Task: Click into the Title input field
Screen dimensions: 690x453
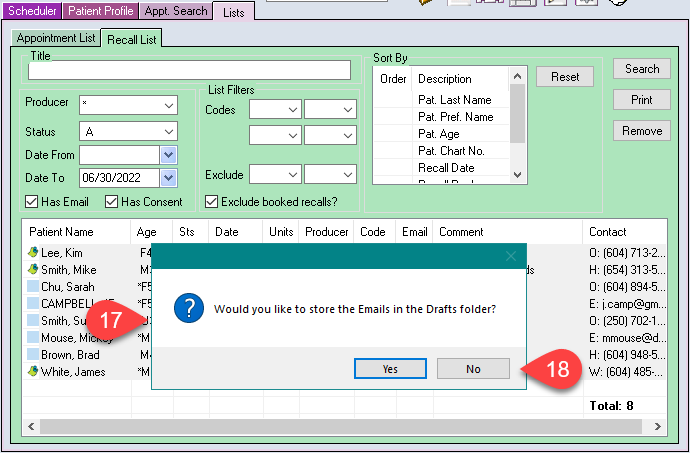Action: tap(189, 70)
